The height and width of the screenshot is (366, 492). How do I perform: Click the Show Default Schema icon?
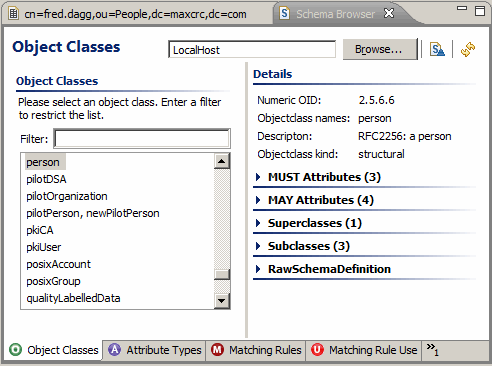(437, 49)
